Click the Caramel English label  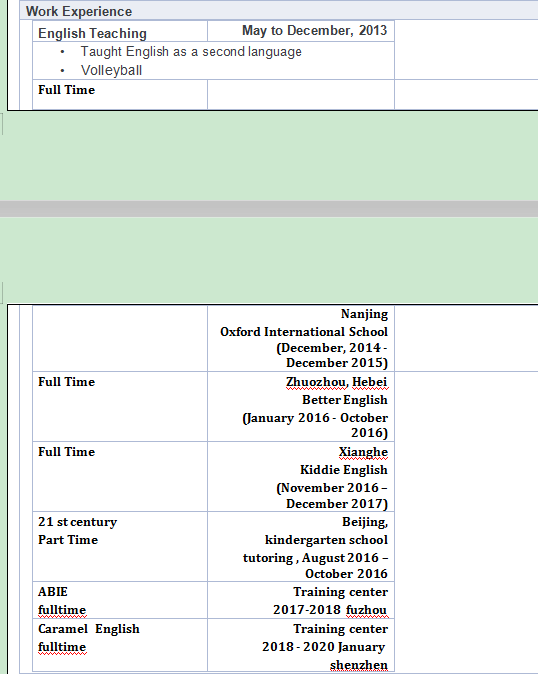point(89,629)
